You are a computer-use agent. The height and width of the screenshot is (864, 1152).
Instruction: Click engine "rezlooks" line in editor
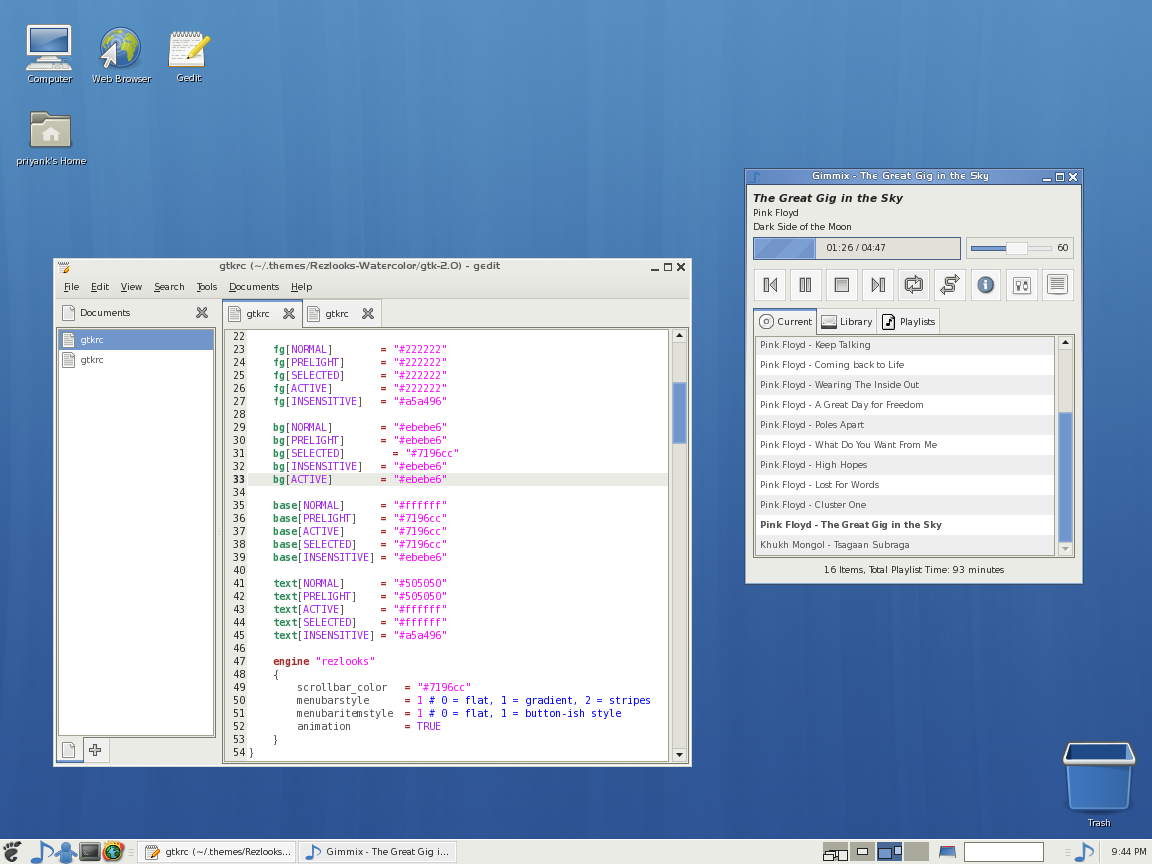point(324,661)
